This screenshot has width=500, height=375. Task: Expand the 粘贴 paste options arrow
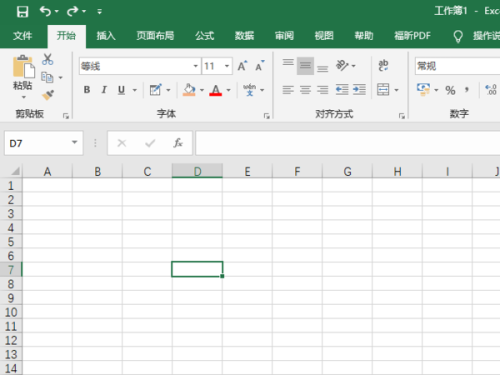pos(23,97)
